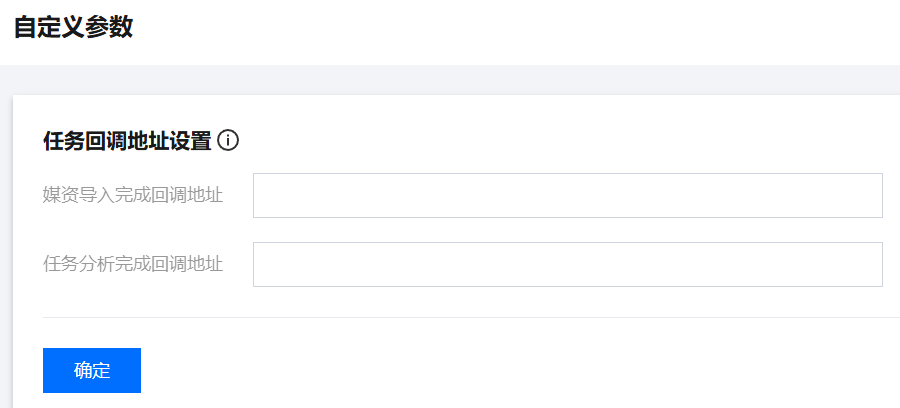900x408 pixels.
Task: Click the 自定义参数 page title
Action: point(73,27)
